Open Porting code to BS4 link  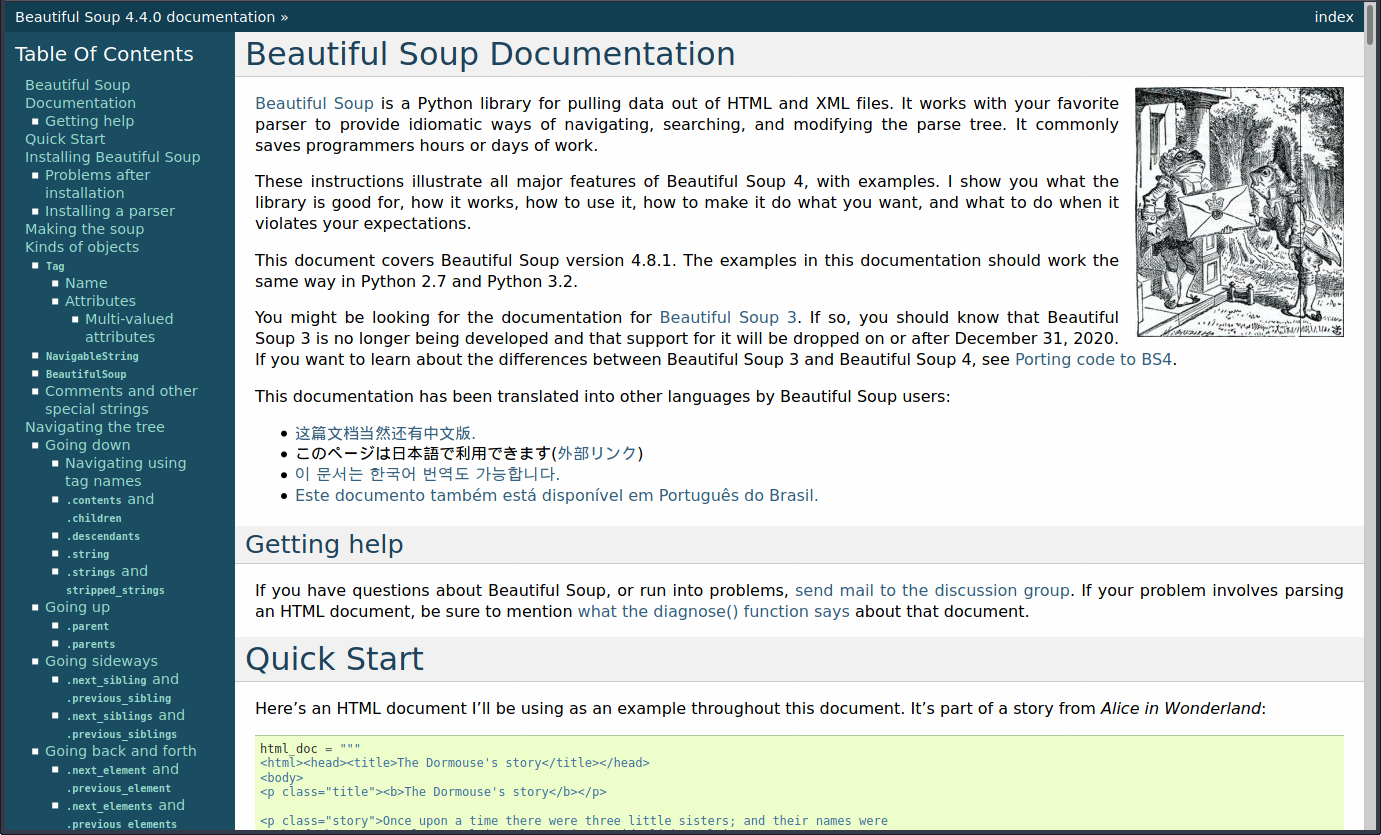[x=1093, y=359]
